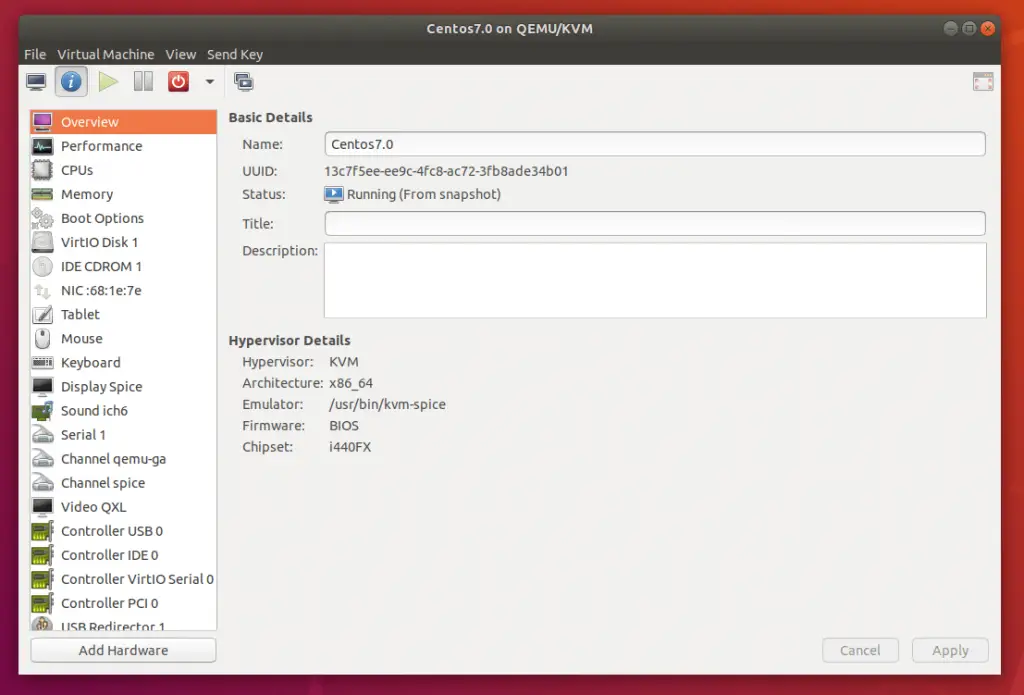Click the Video QXL monitor icon
Image resolution: width=1024 pixels, height=695 pixels.
click(x=42, y=507)
